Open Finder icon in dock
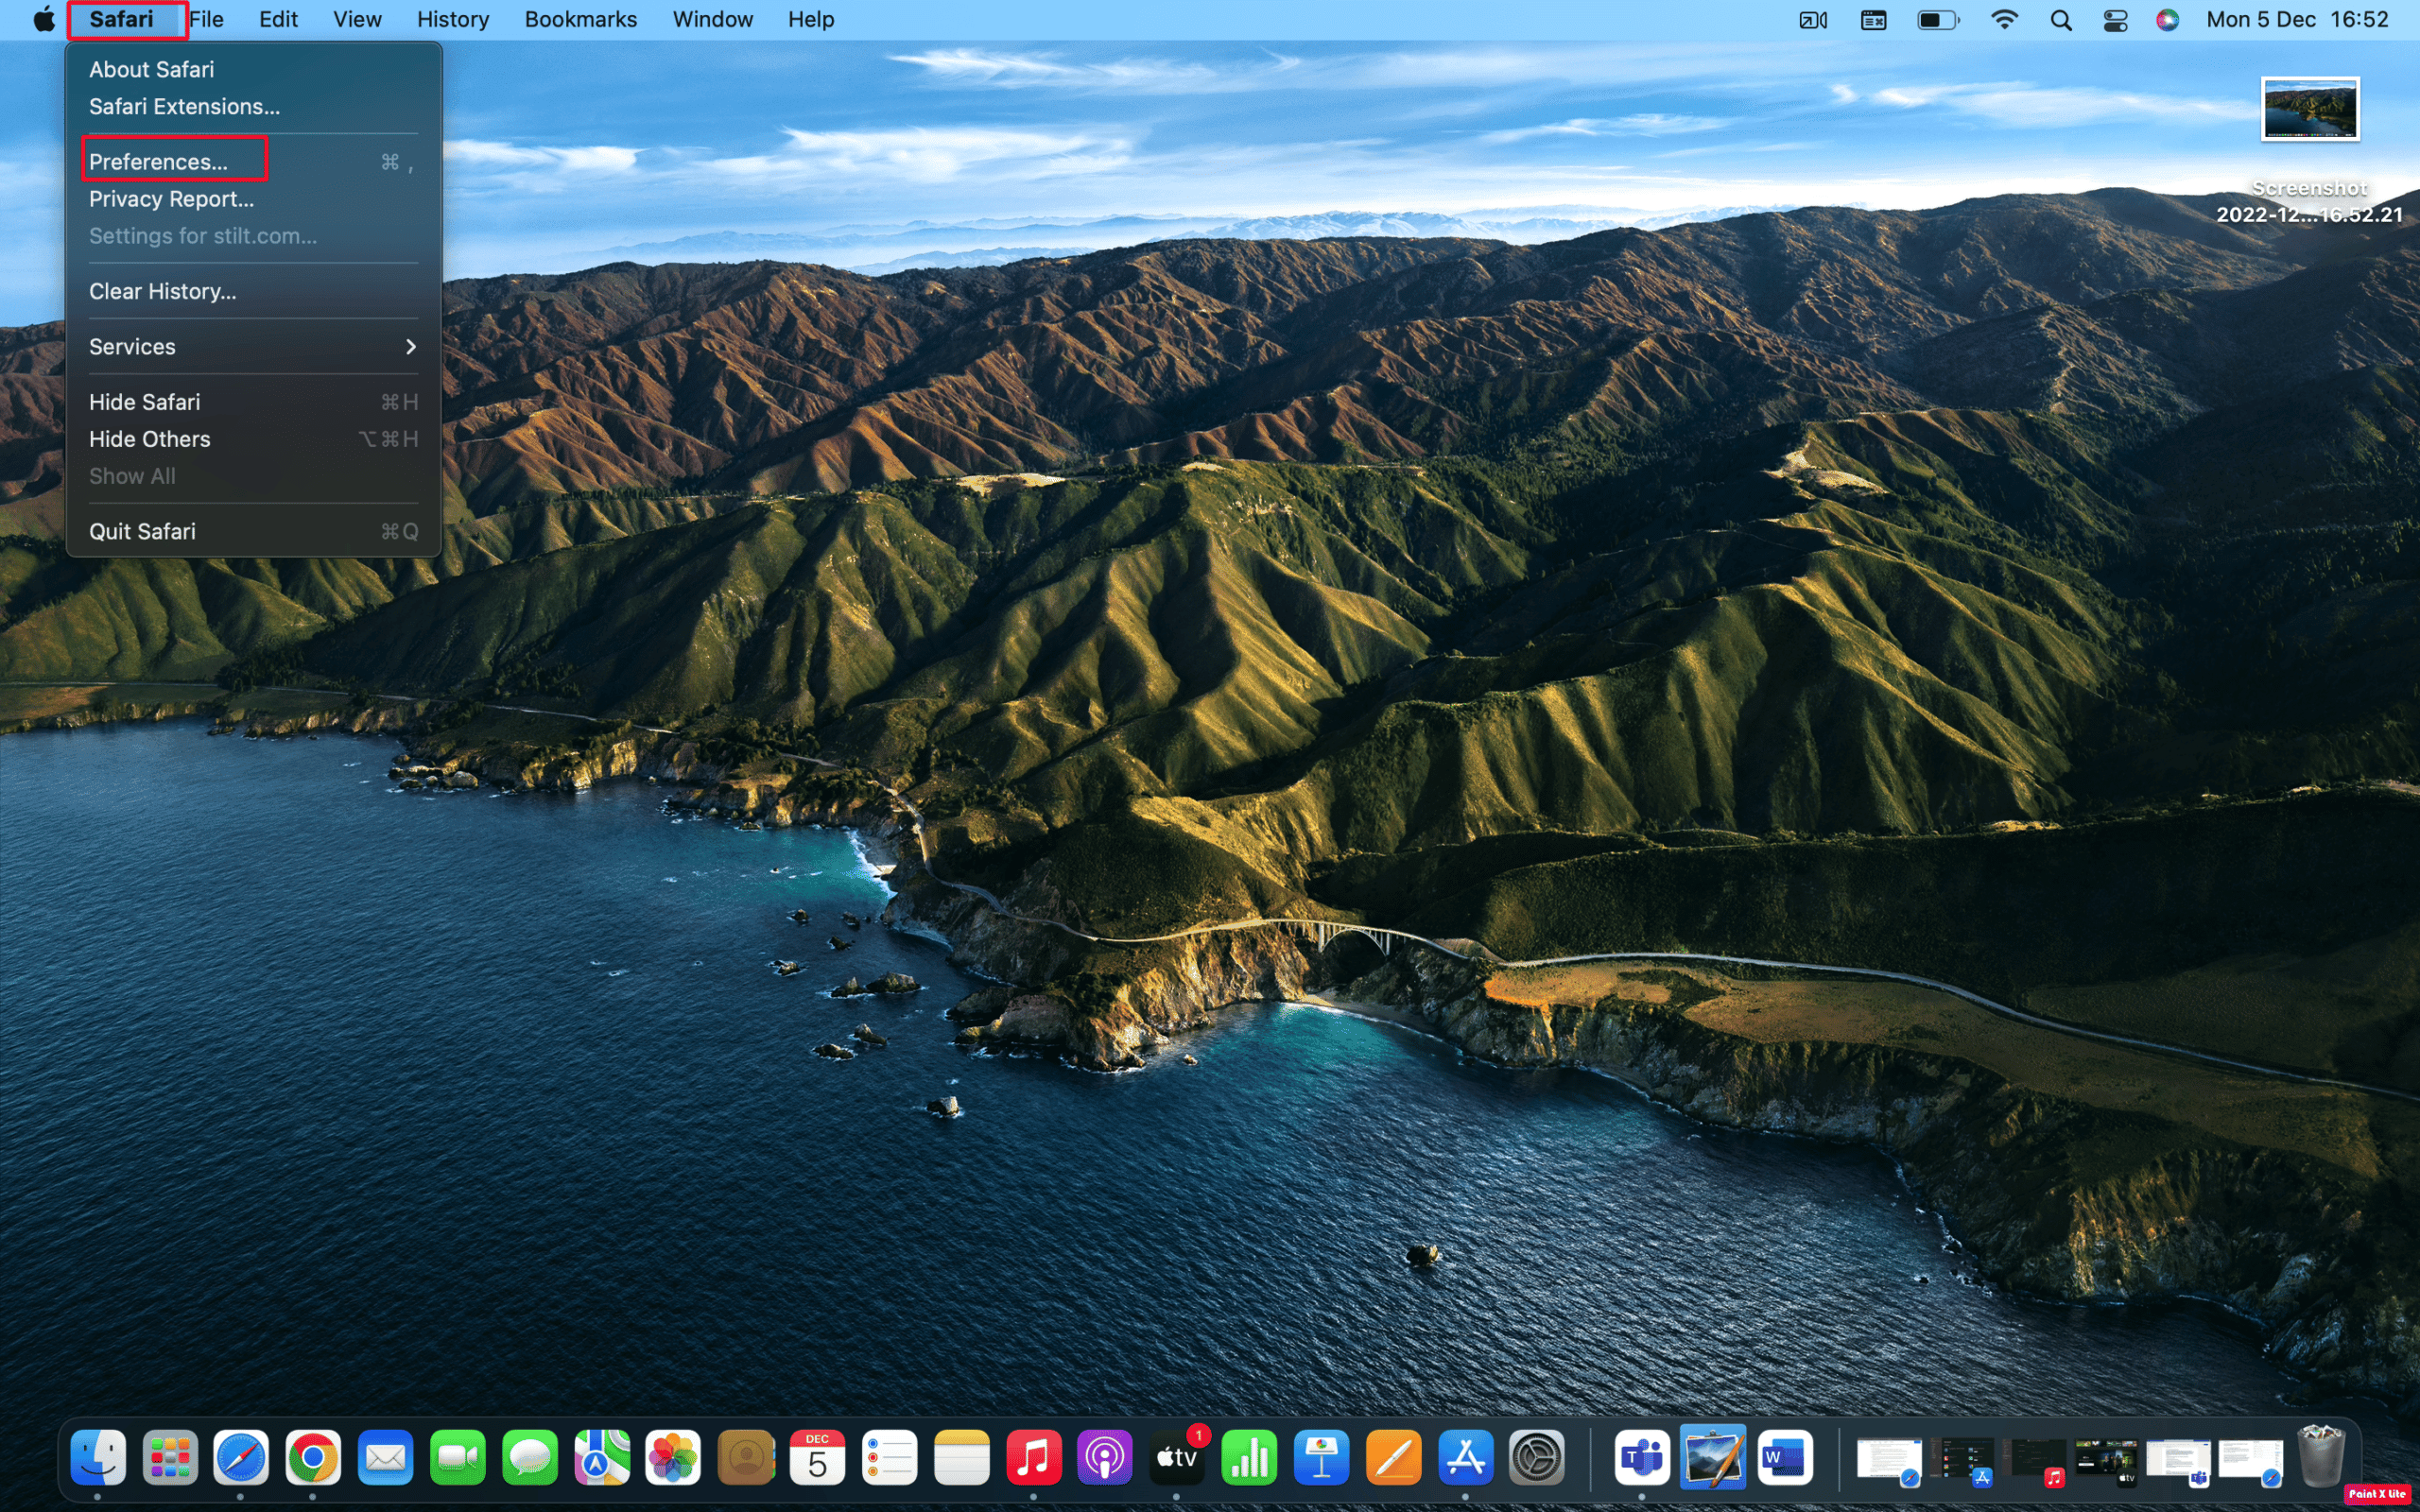The width and height of the screenshot is (2420, 1512). tap(97, 1458)
